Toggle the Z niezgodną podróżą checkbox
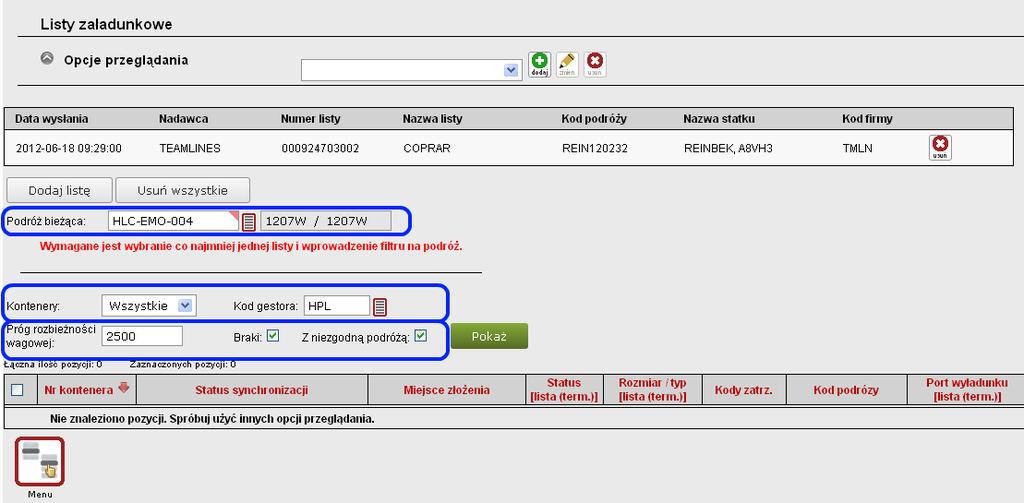 [421, 336]
